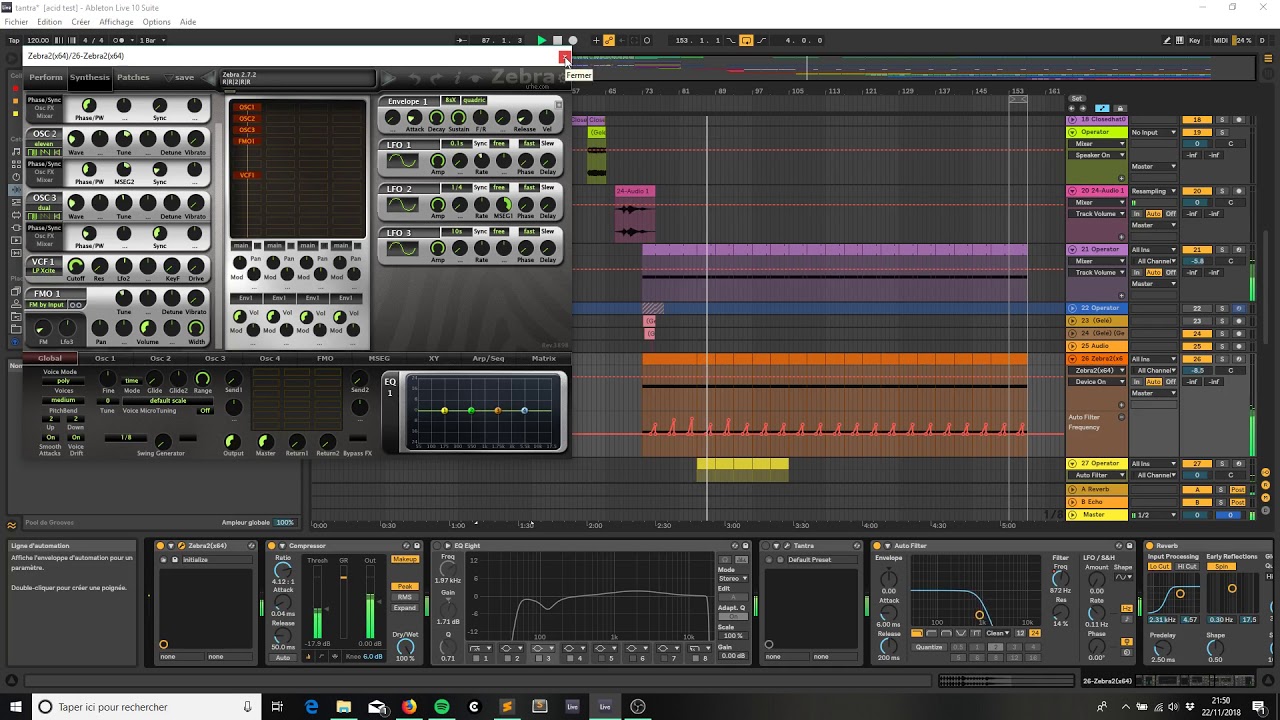Select the Matrix tab in Zebra
The image size is (1280, 720).
544,358
